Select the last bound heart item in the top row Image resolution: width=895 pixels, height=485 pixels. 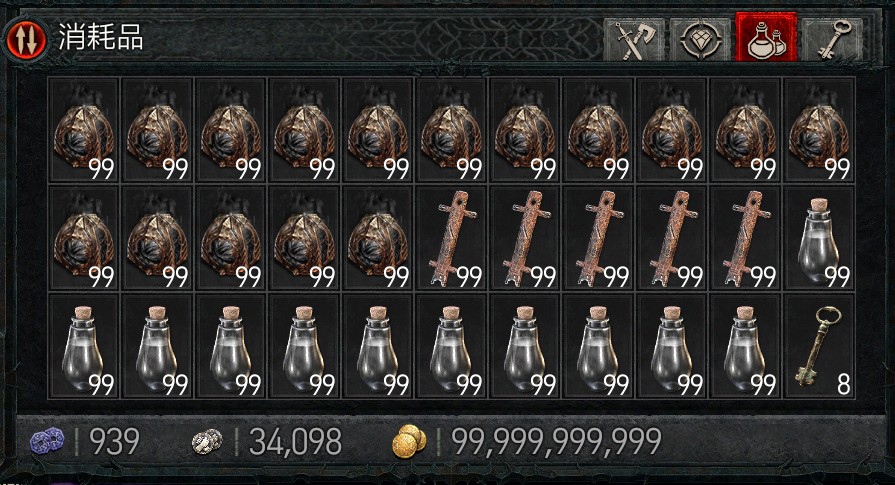[819, 130]
